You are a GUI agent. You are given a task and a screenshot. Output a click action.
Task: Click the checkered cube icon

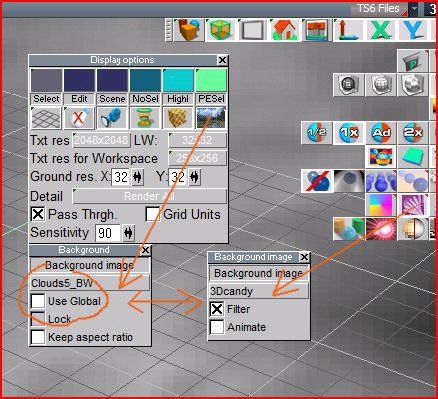point(178,118)
